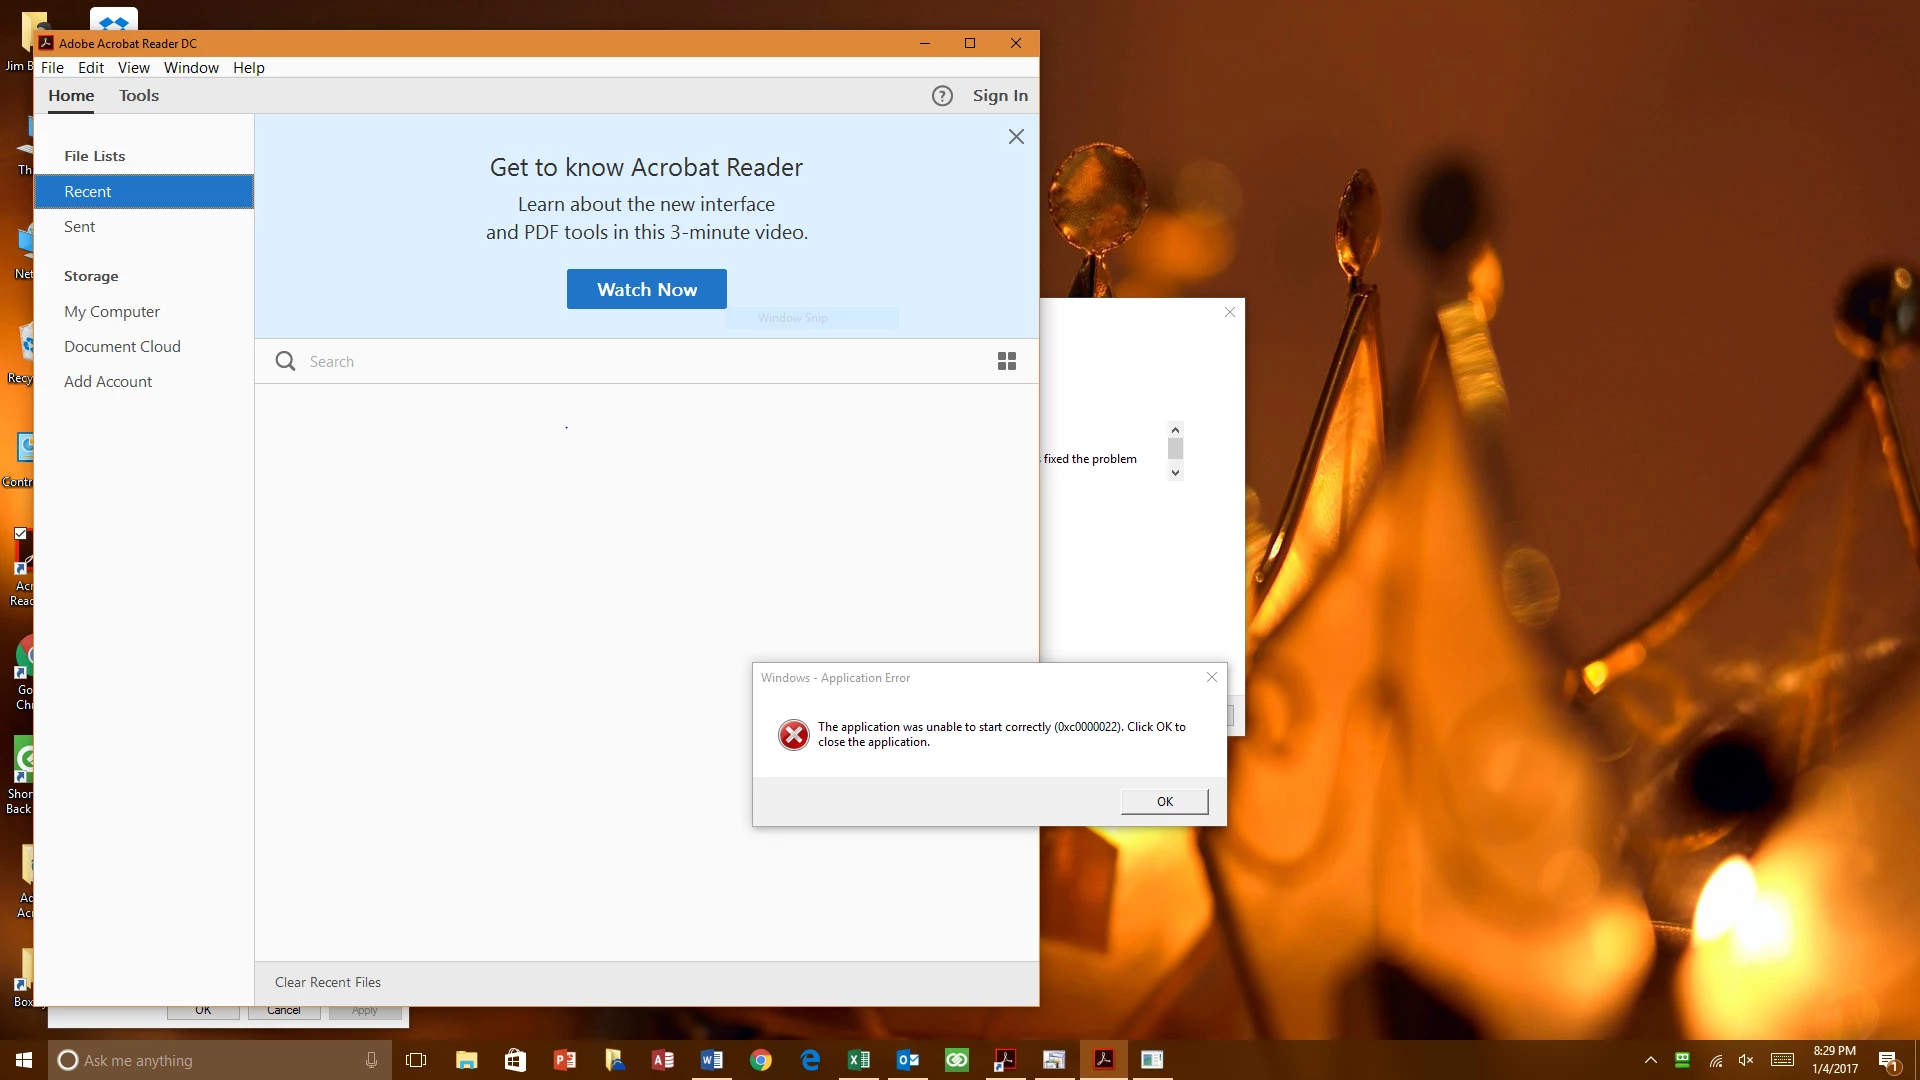Switch to thumbnail grid view

tap(1007, 361)
